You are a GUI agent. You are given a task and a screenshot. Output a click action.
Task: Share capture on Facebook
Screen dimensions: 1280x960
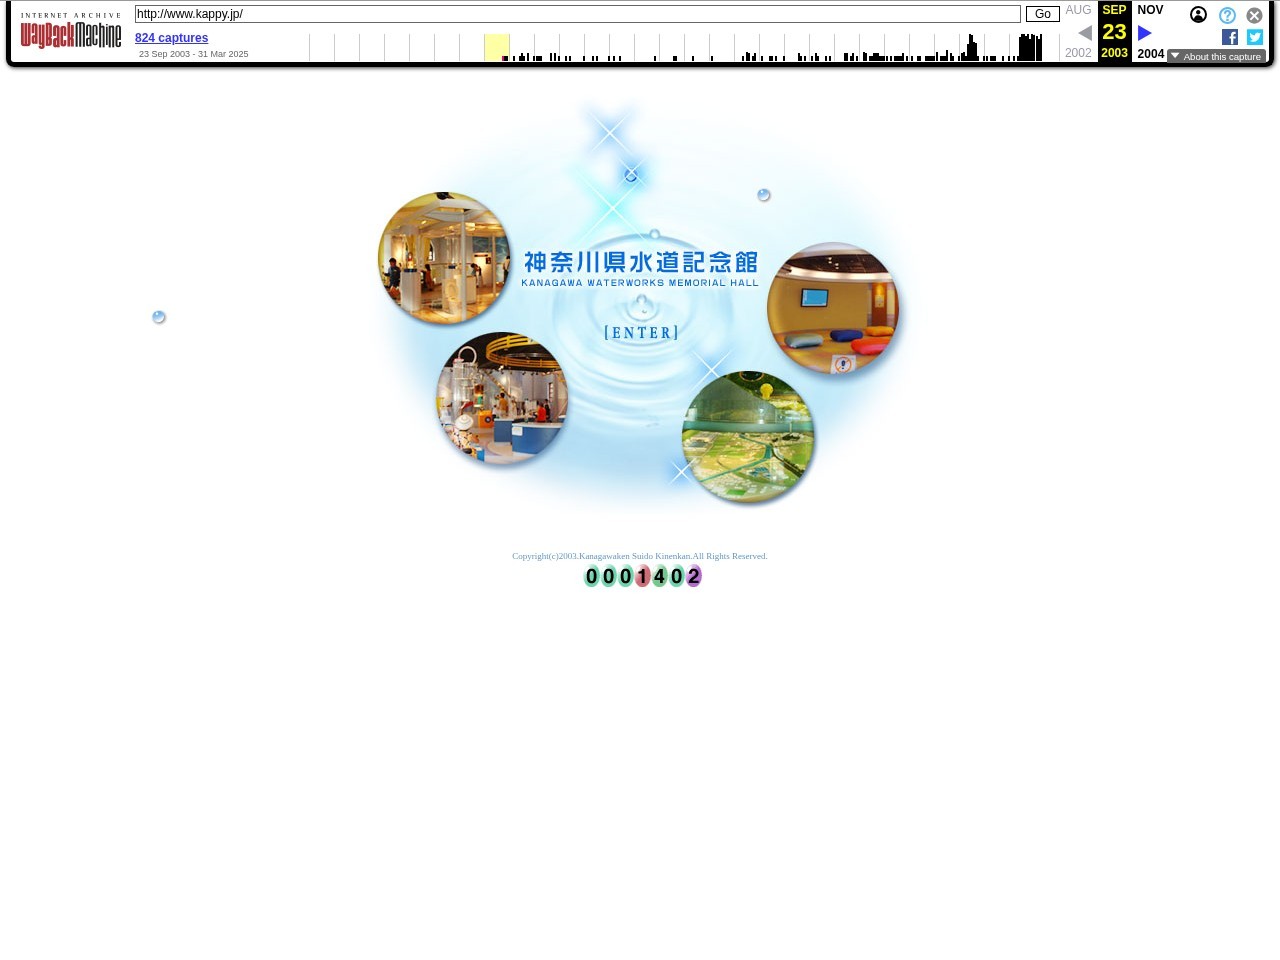(1230, 37)
